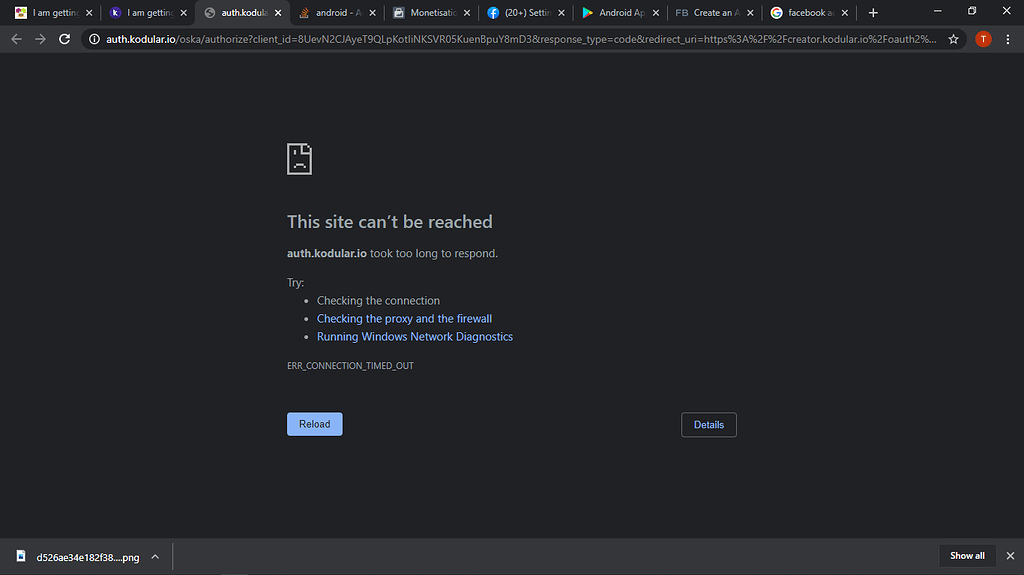Click Show all downloads button
Viewport: 1024px width, 575px height.
(967, 556)
